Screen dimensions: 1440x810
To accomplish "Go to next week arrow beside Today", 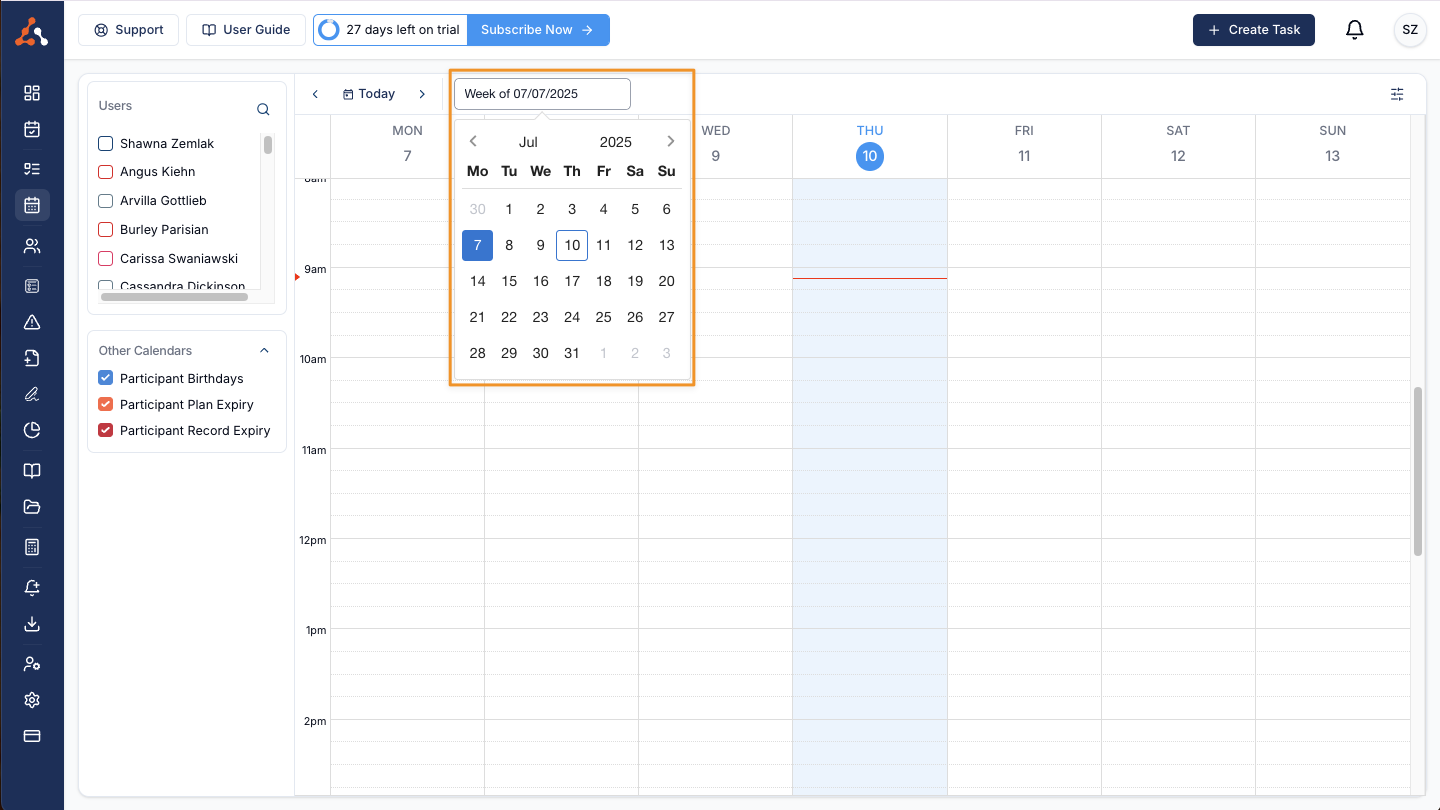I will [422, 94].
